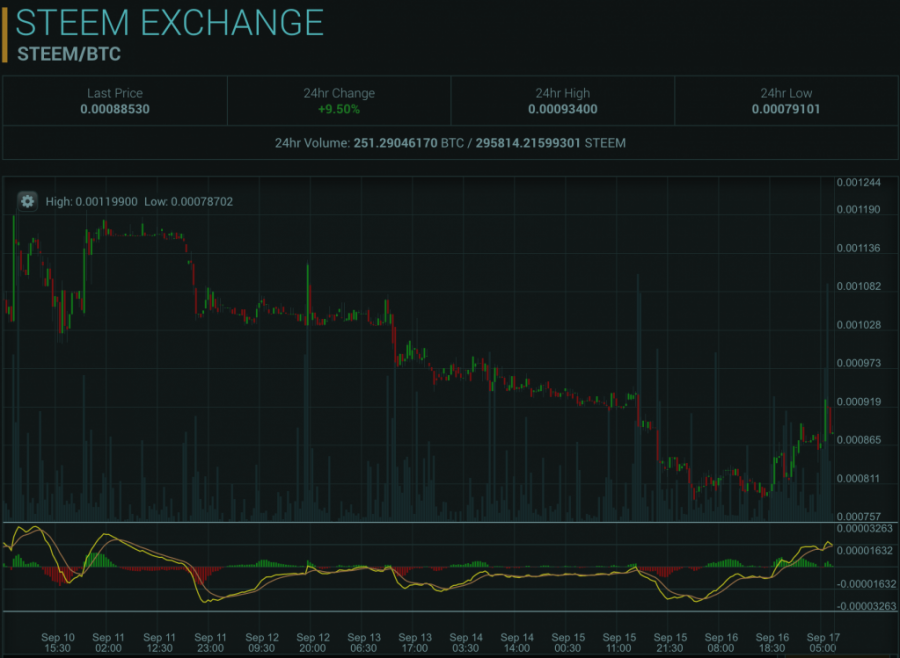Click the 0.001190 price axis label

click(858, 210)
